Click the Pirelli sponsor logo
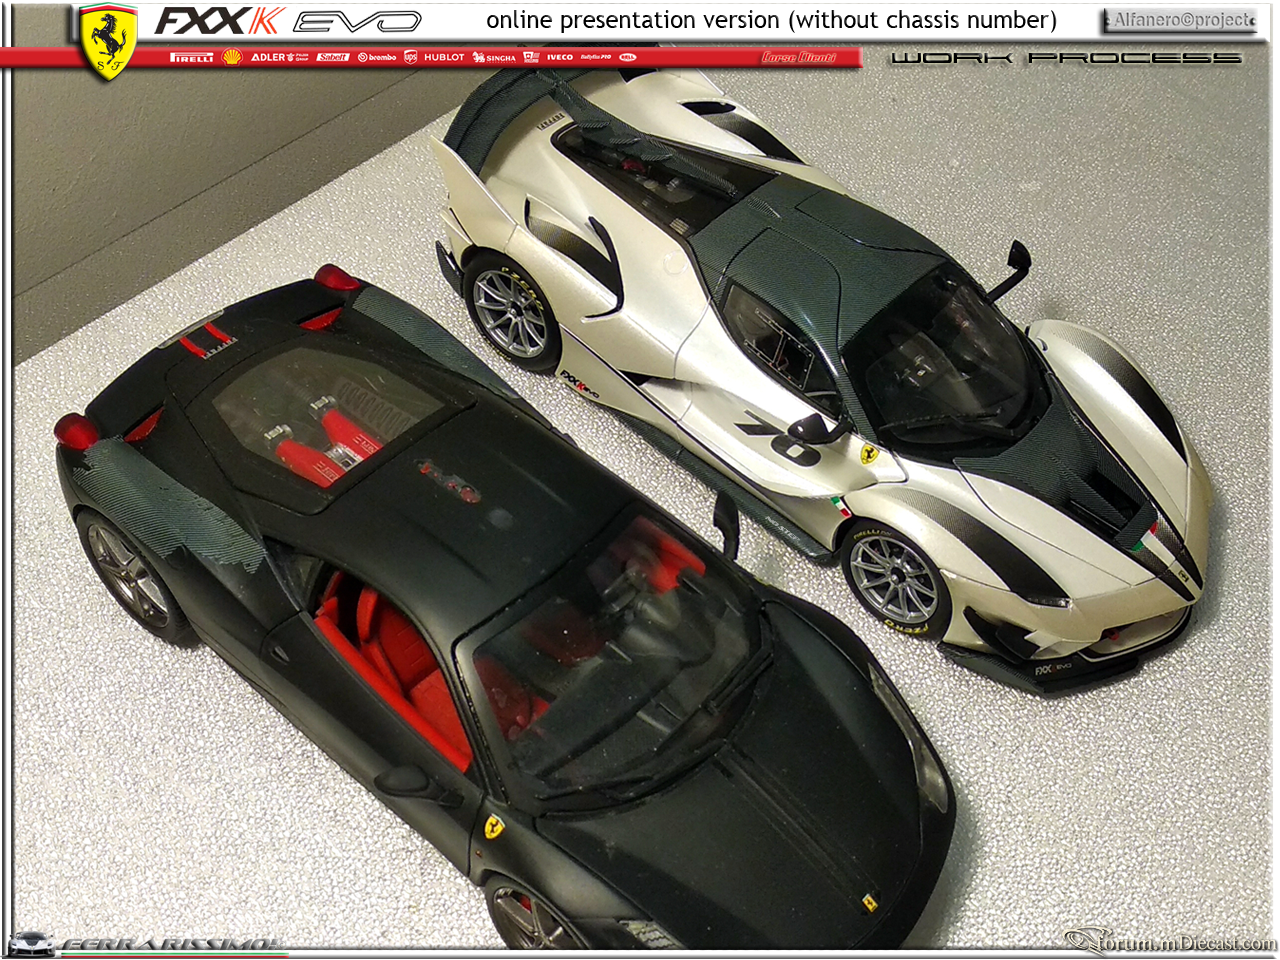 tap(191, 57)
